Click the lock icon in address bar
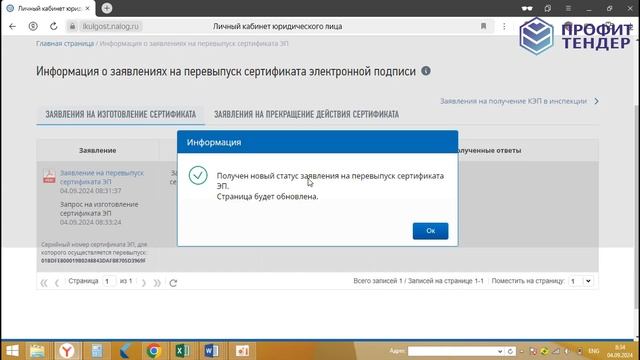Viewport: 640px width, 360px height. 72,26
